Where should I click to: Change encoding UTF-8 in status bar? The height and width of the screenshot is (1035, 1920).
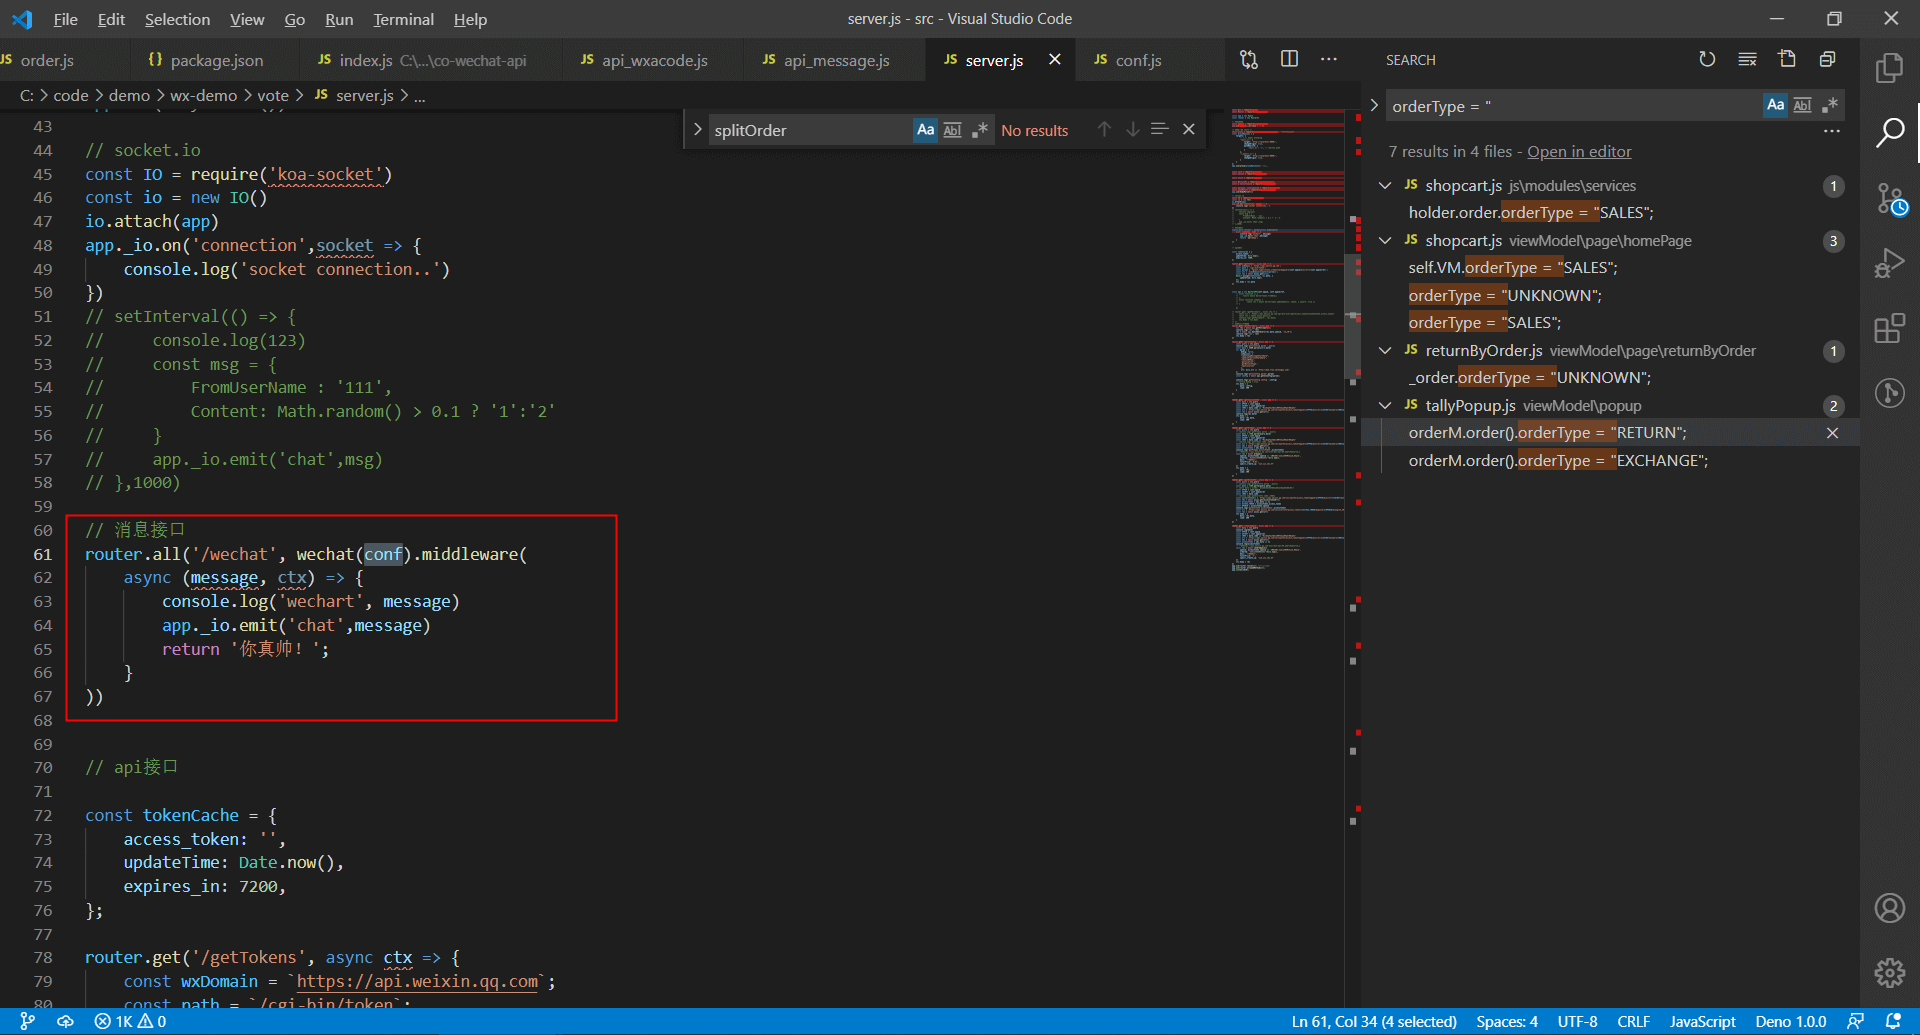[x=1577, y=1022]
